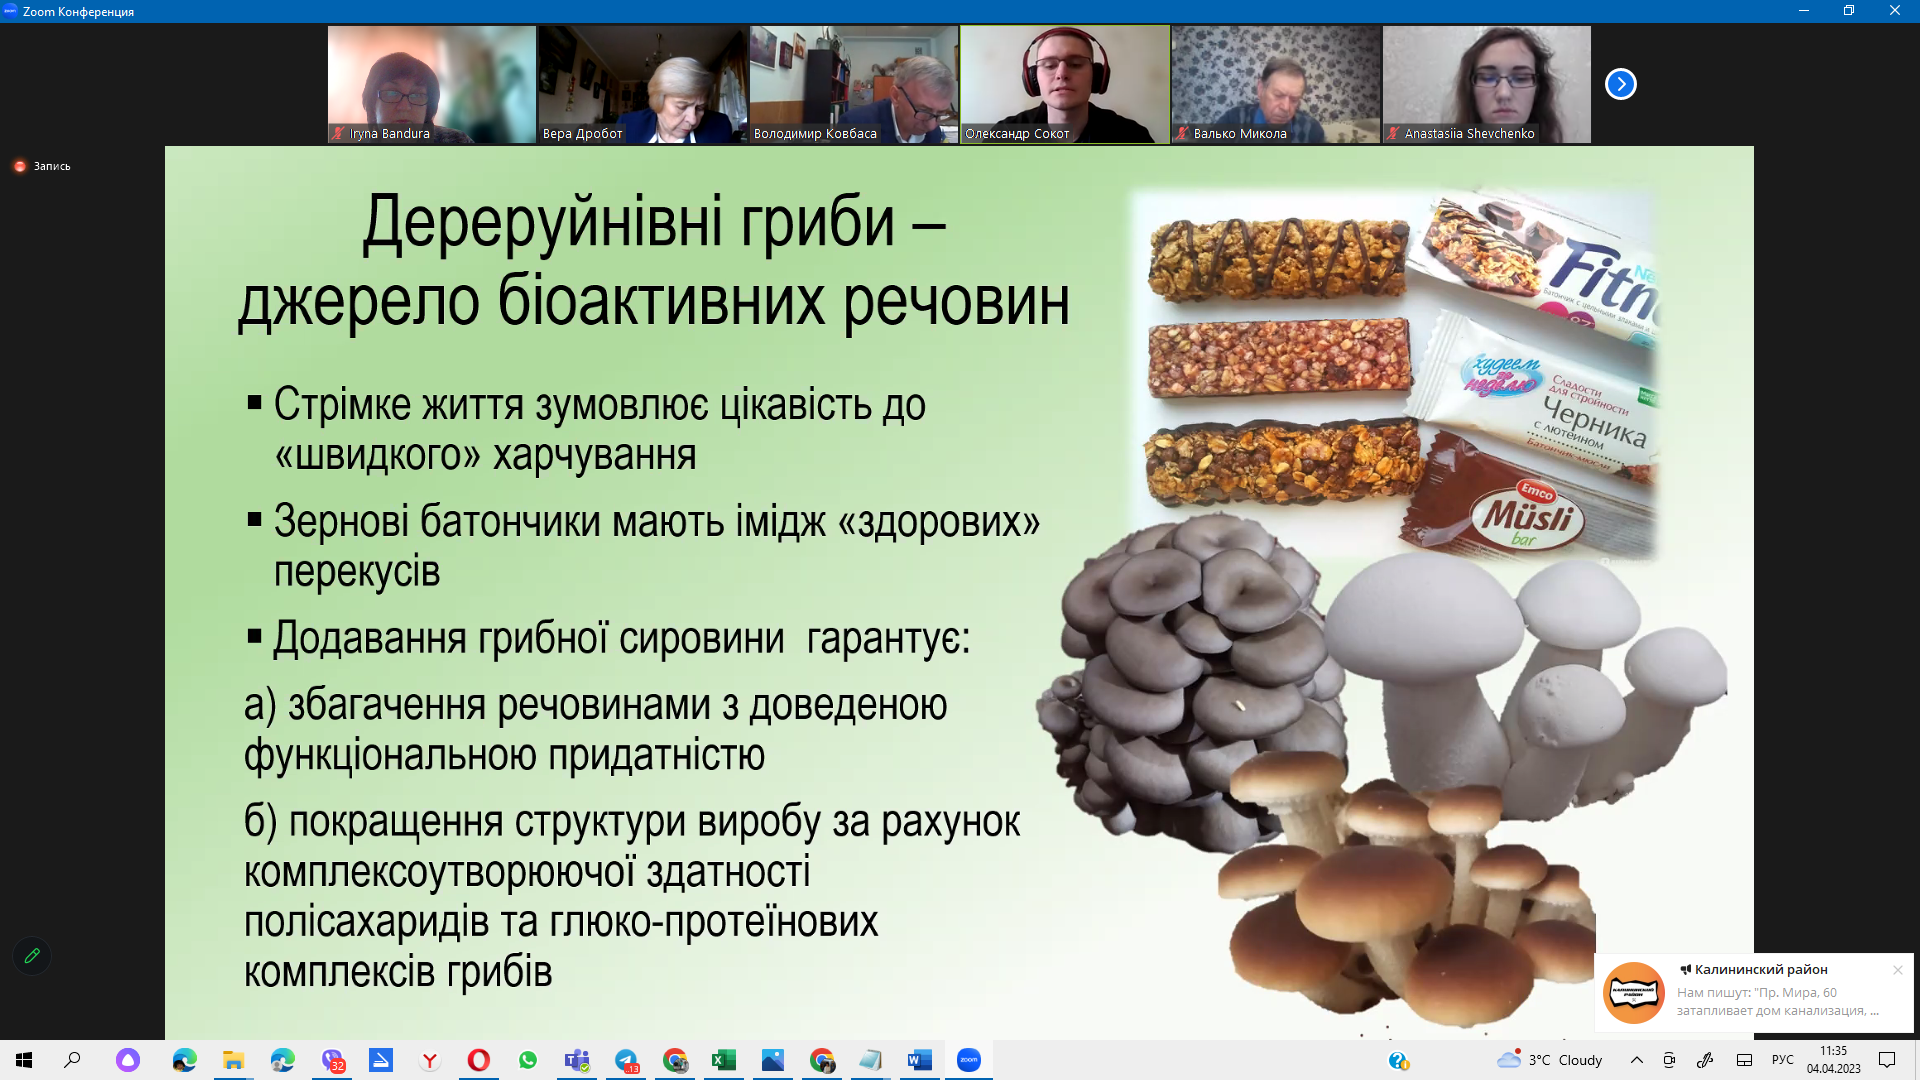The height and width of the screenshot is (1080, 1920).
Task: Open Viber with 32 unread badge
Action: coord(332,1060)
